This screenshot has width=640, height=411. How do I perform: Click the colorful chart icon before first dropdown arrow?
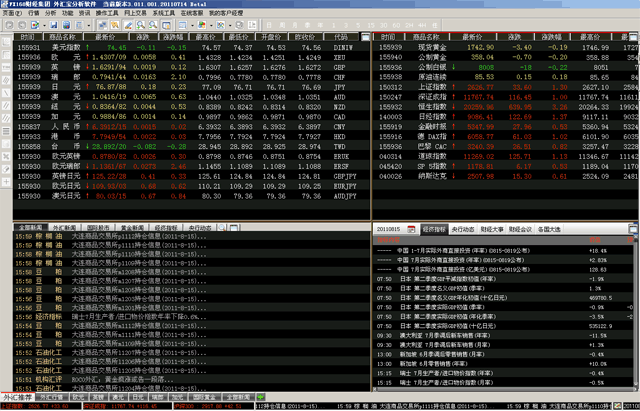click(35, 25)
